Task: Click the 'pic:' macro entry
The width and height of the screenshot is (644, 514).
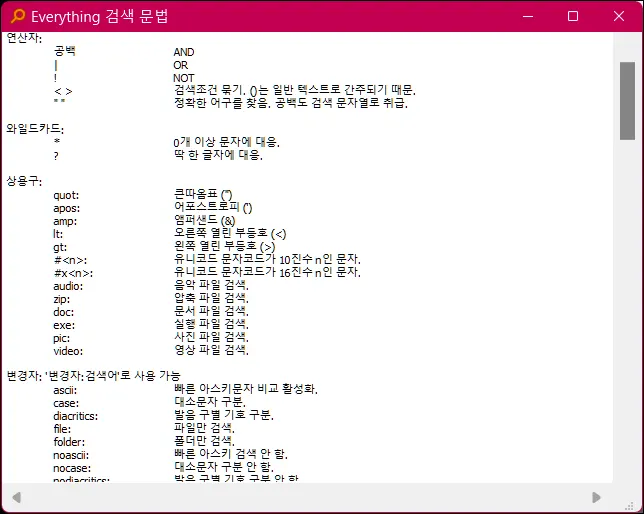Action: 62,339
